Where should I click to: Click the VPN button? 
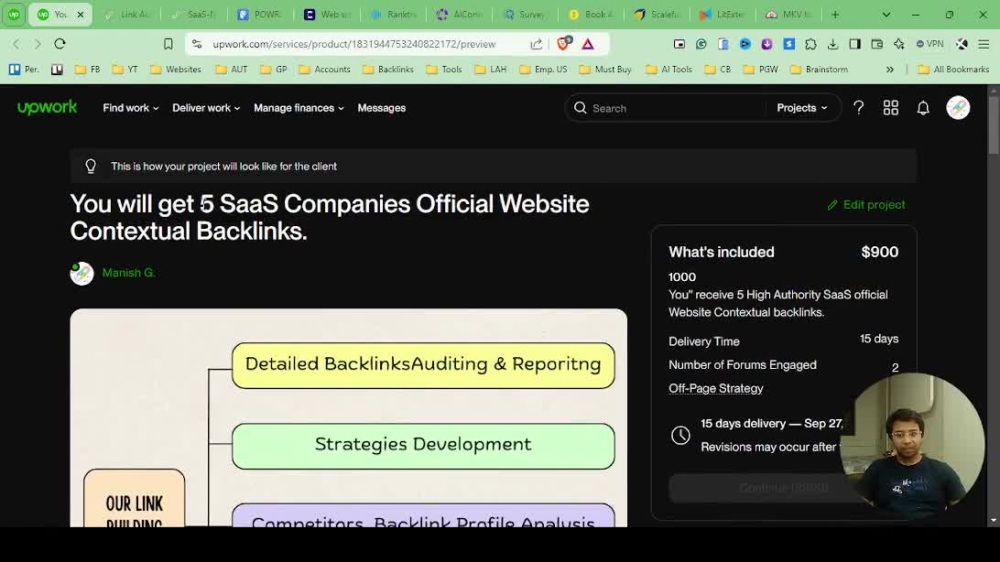pyautogui.click(x=930, y=44)
